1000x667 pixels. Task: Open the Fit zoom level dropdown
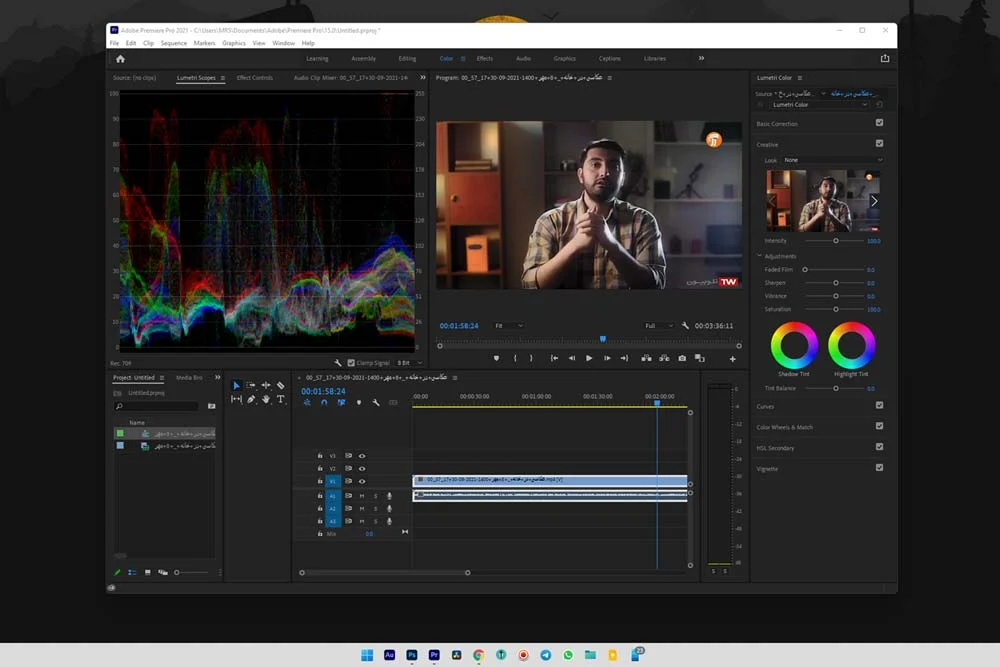[509, 326]
